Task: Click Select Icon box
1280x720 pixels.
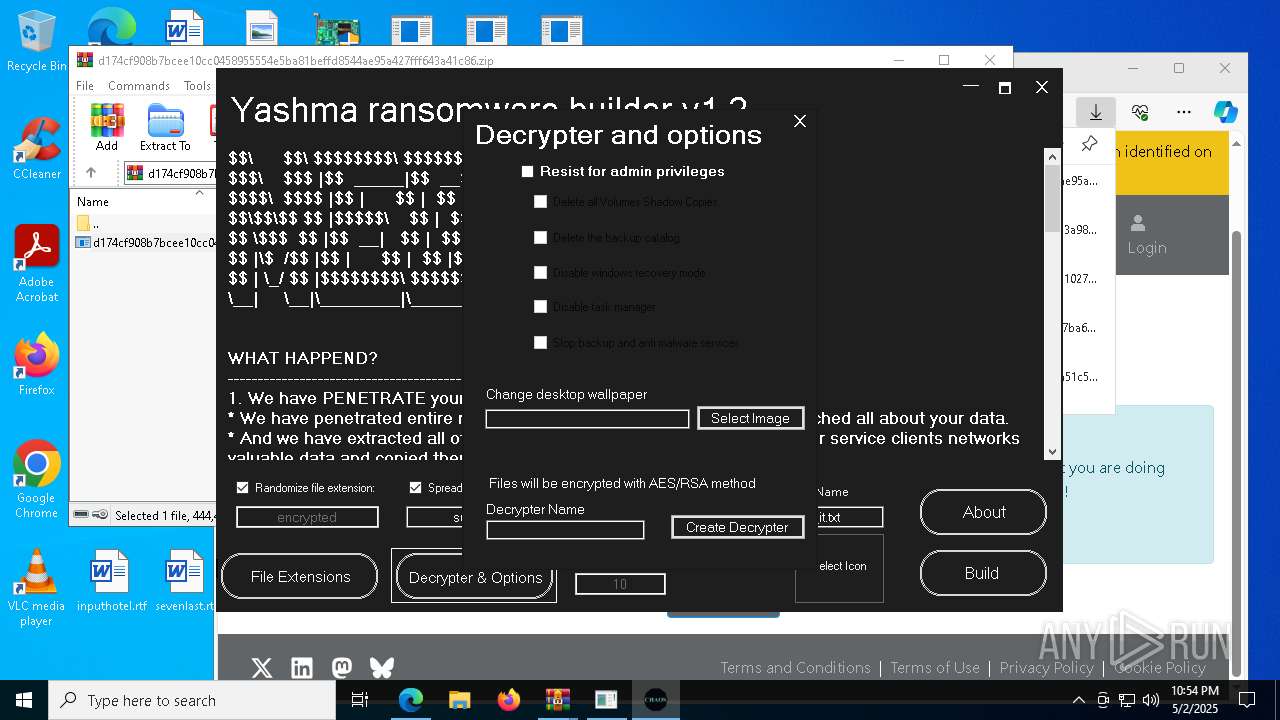Action: [x=840, y=568]
